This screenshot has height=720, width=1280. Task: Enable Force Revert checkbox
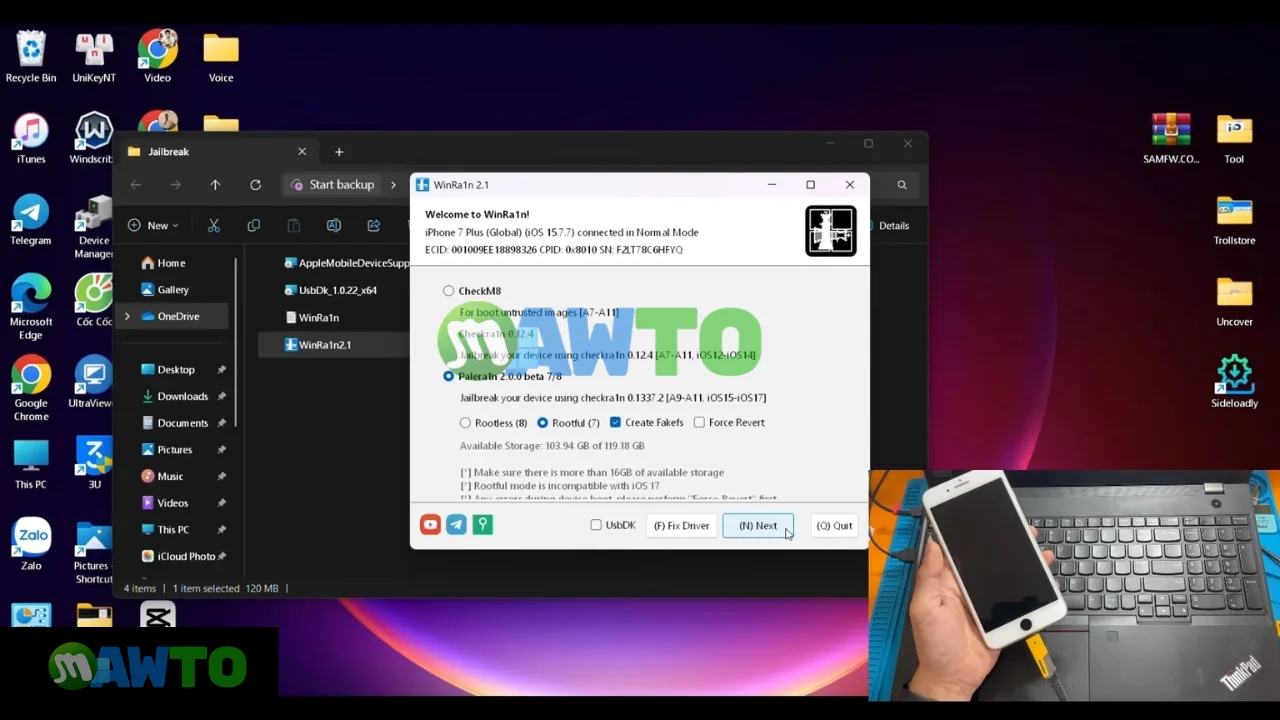699,423
